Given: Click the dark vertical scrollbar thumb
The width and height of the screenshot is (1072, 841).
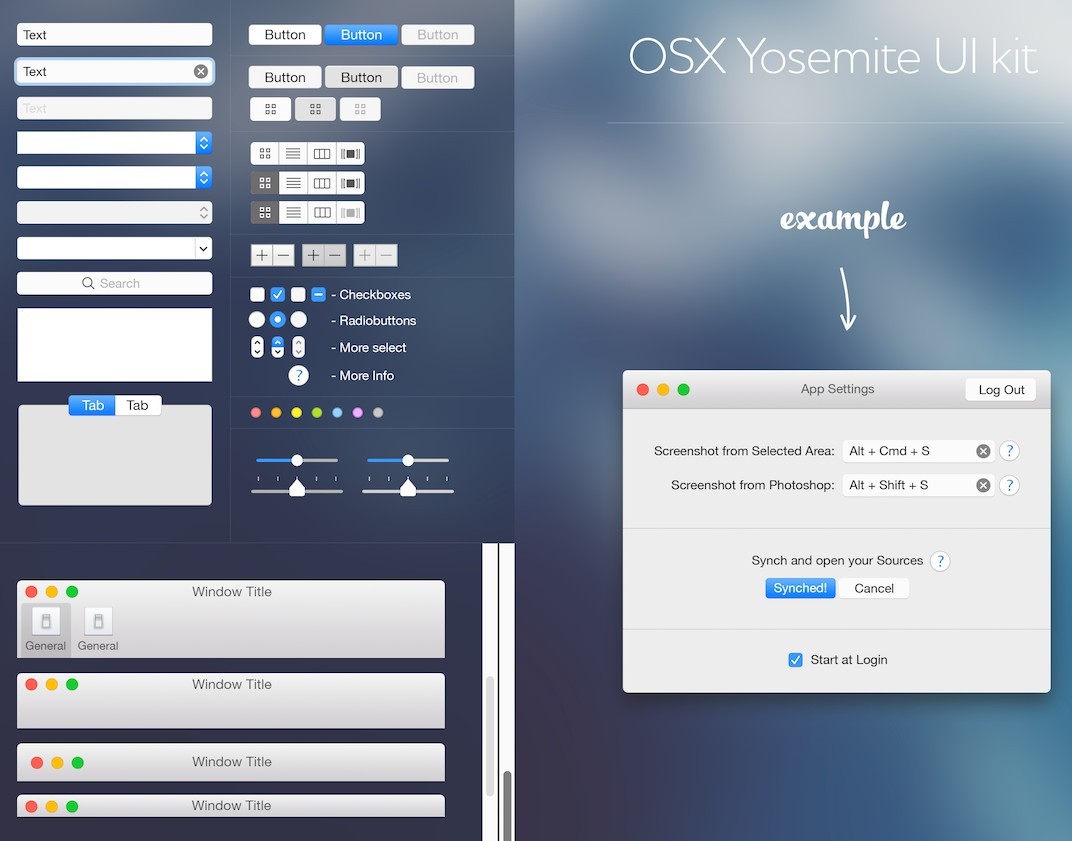Looking at the screenshot, I should point(507,805).
